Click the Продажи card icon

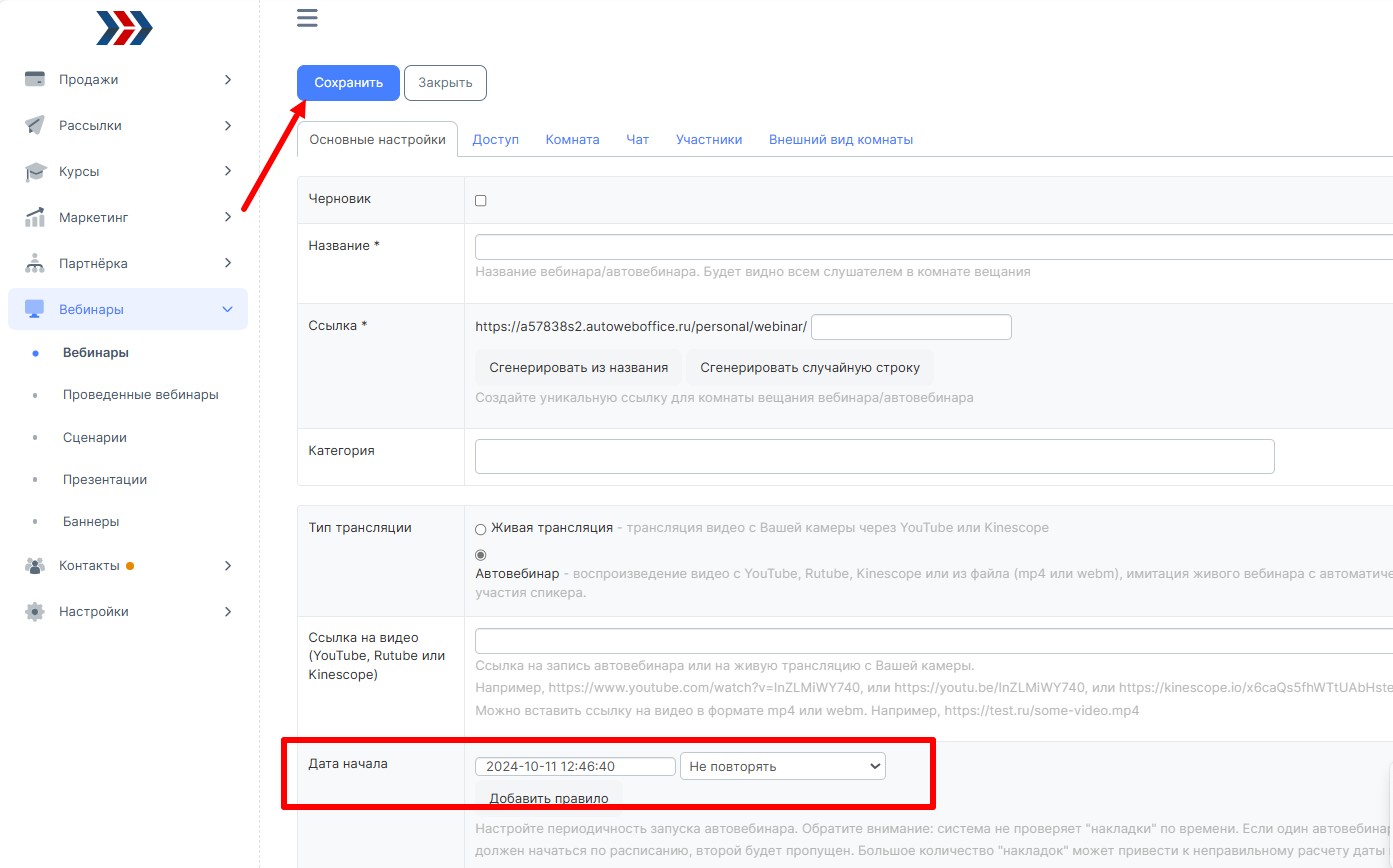pyautogui.click(x=35, y=79)
